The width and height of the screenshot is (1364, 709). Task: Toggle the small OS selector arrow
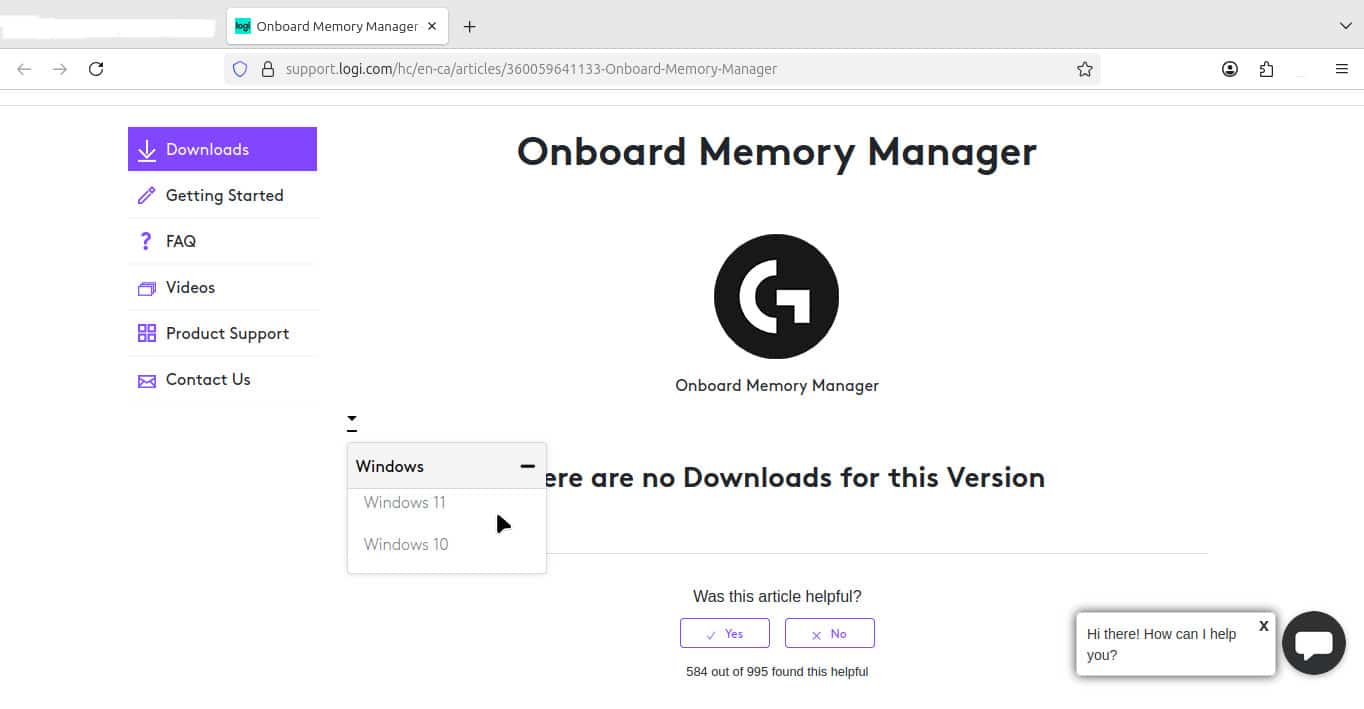click(x=352, y=421)
